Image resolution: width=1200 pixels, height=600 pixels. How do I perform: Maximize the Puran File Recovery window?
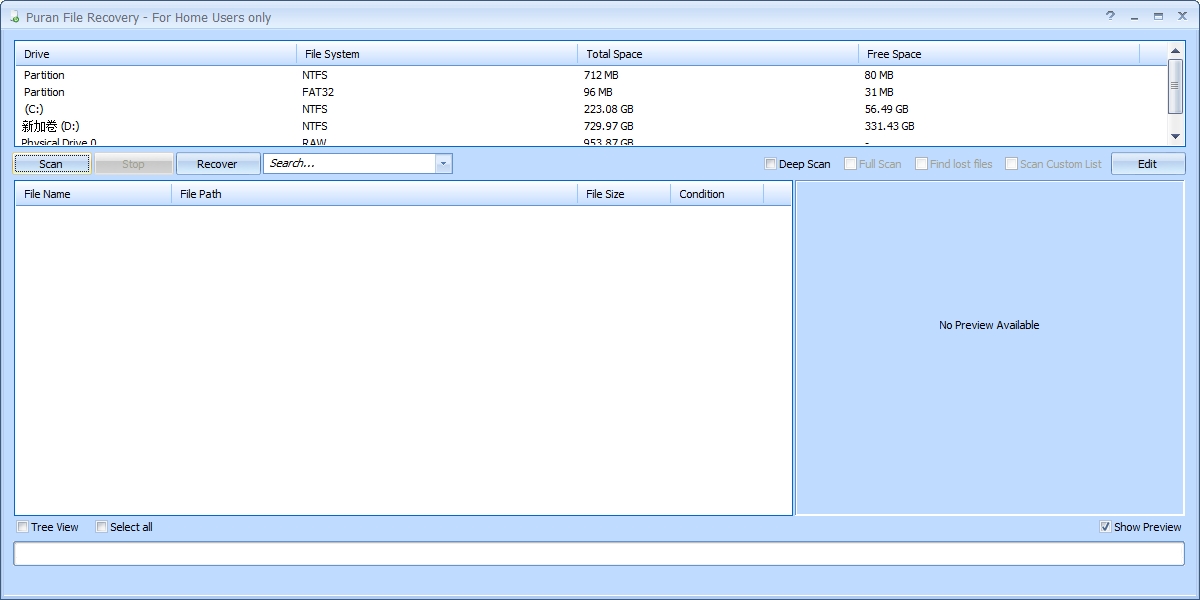click(1158, 16)
